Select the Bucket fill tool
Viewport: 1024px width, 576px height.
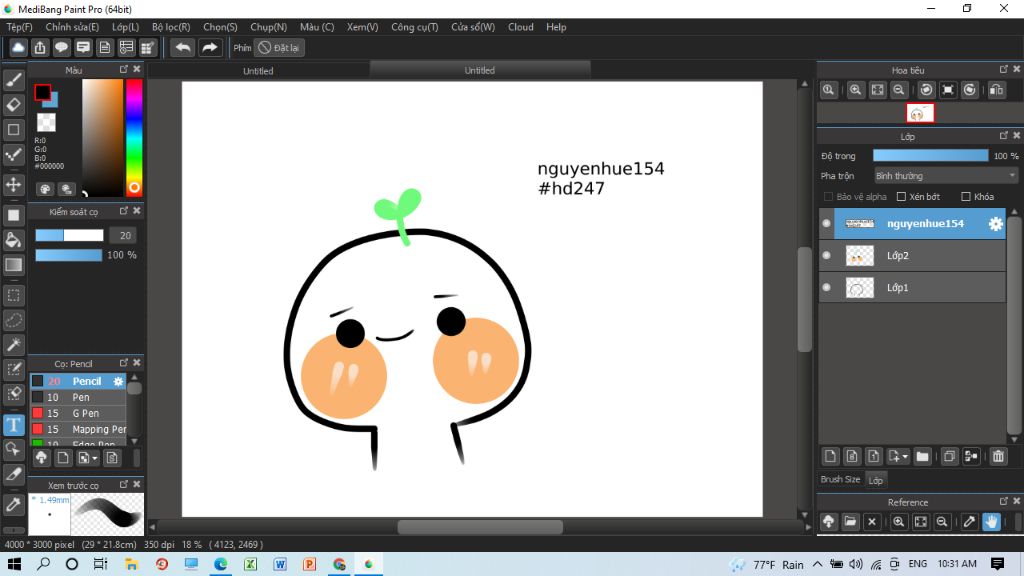pos(14,240)
